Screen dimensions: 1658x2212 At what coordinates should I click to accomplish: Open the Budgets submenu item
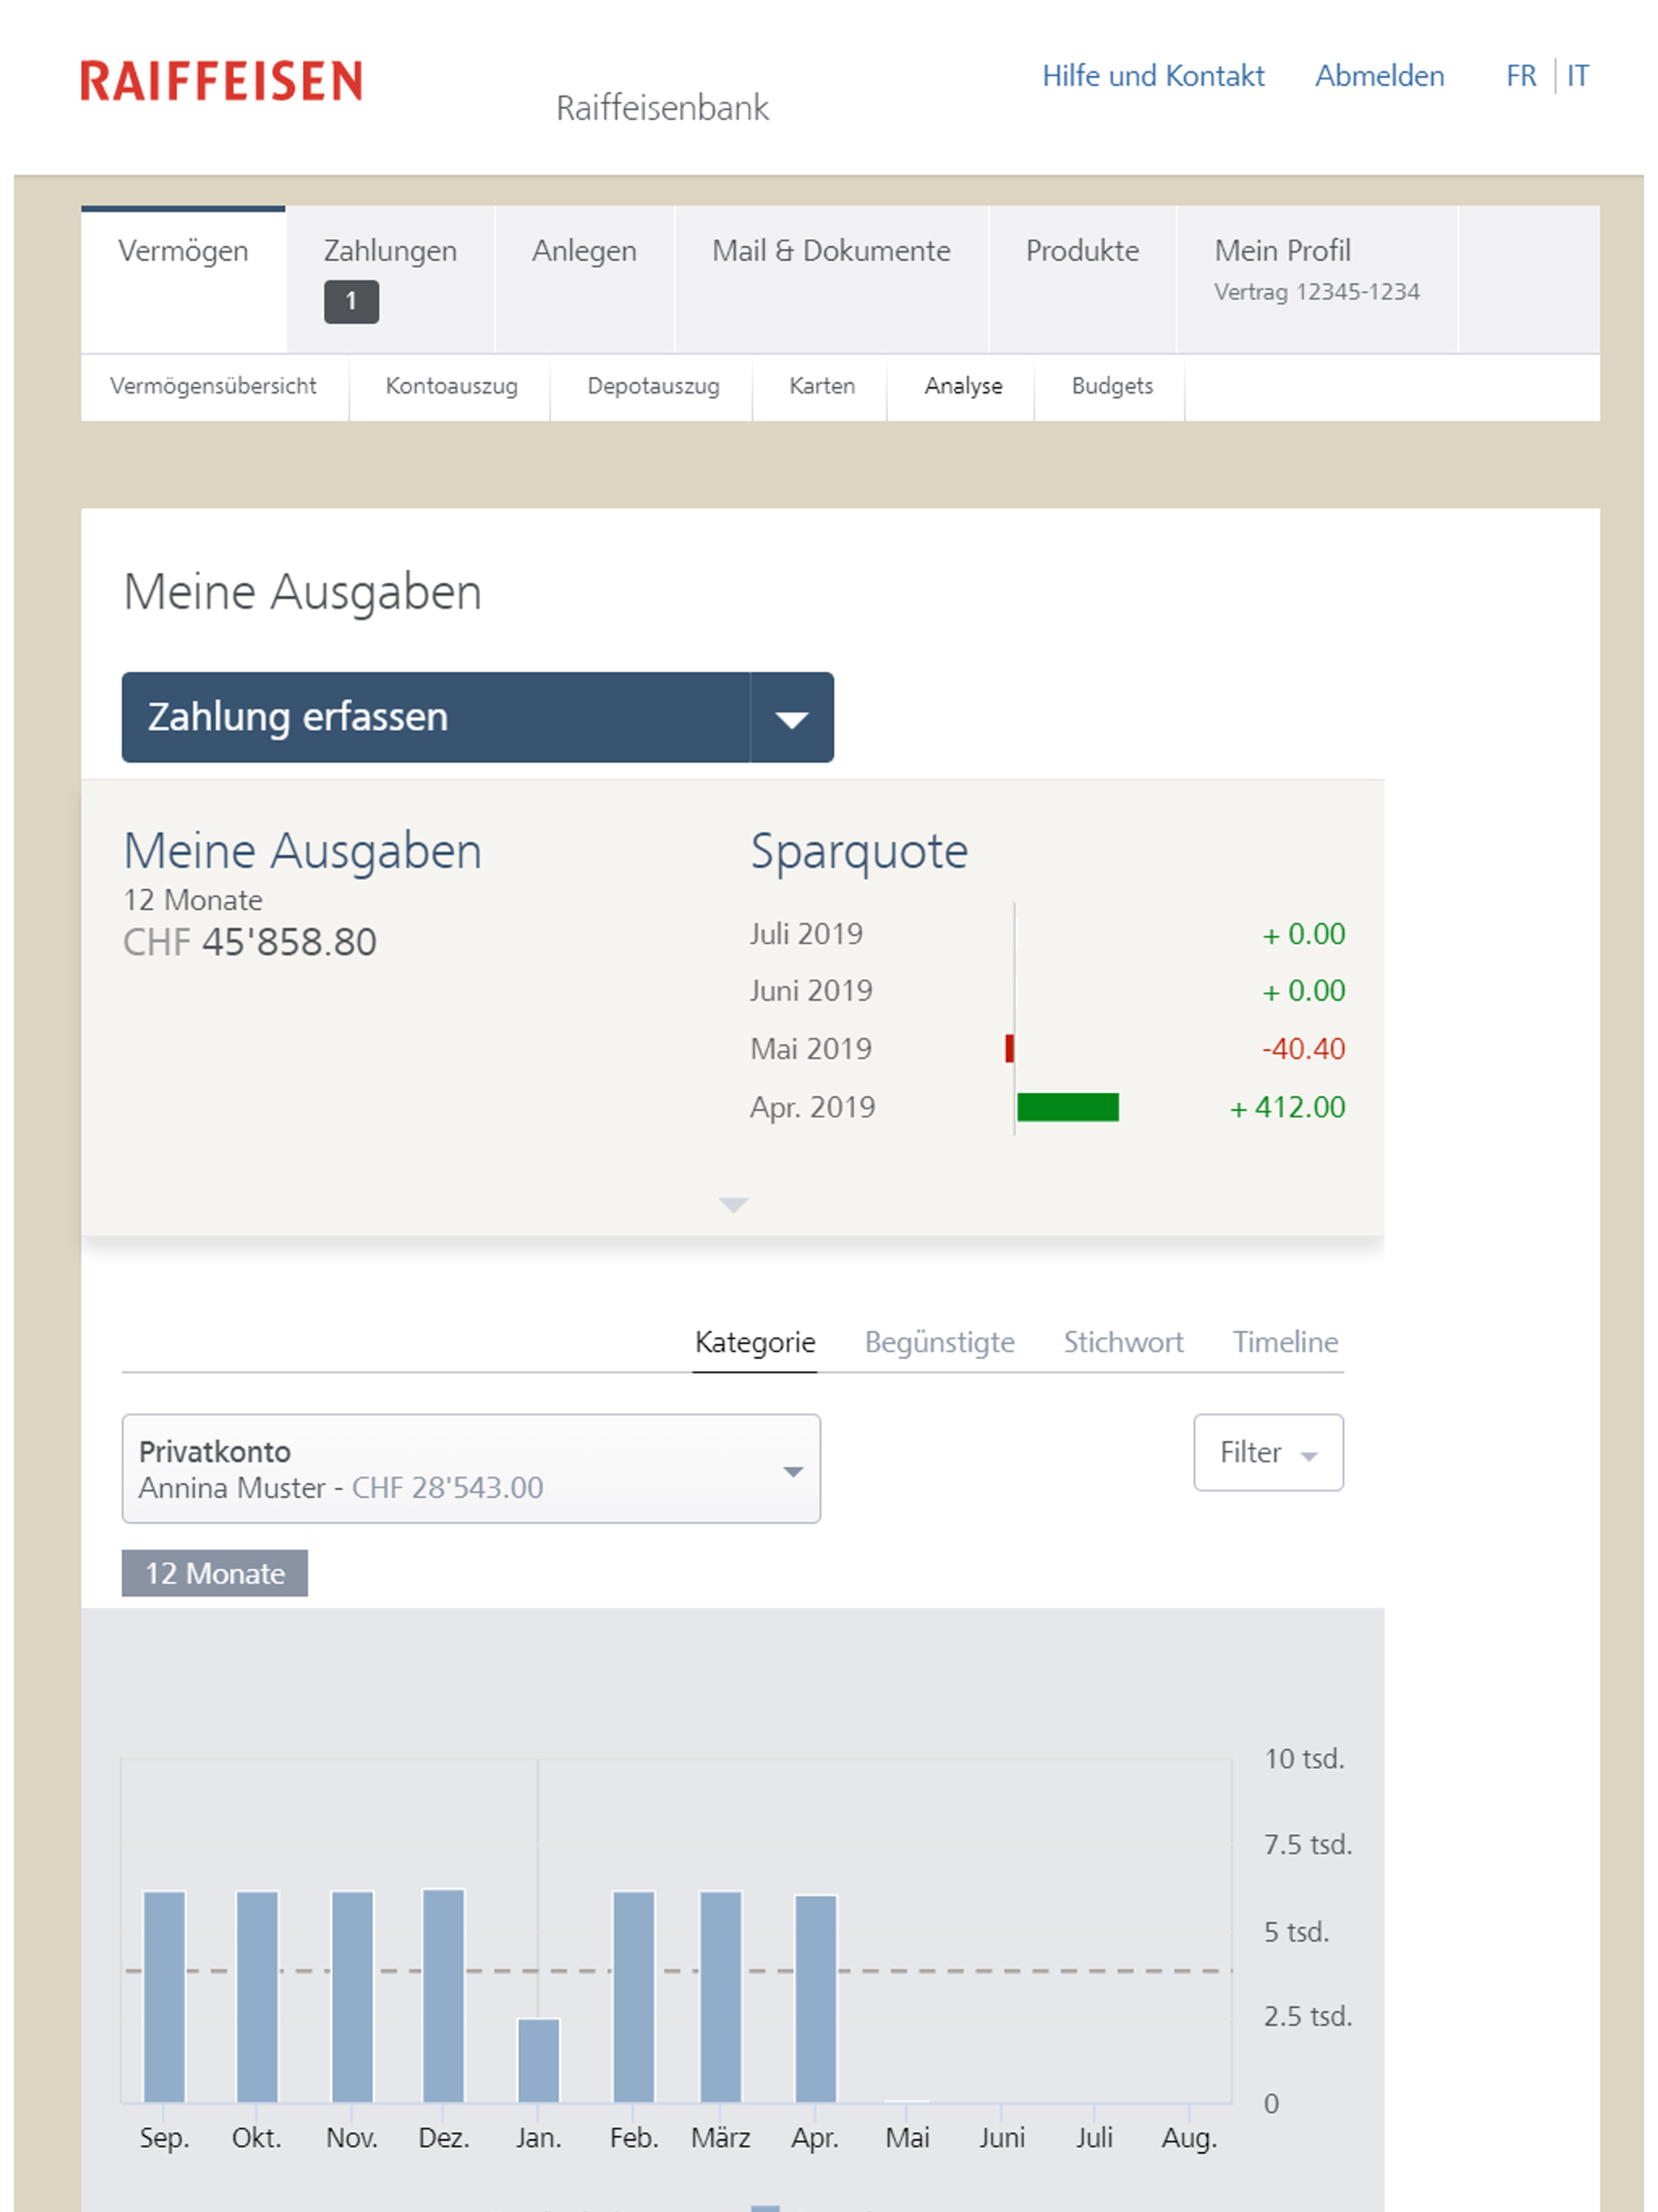tap(1111, 386)
